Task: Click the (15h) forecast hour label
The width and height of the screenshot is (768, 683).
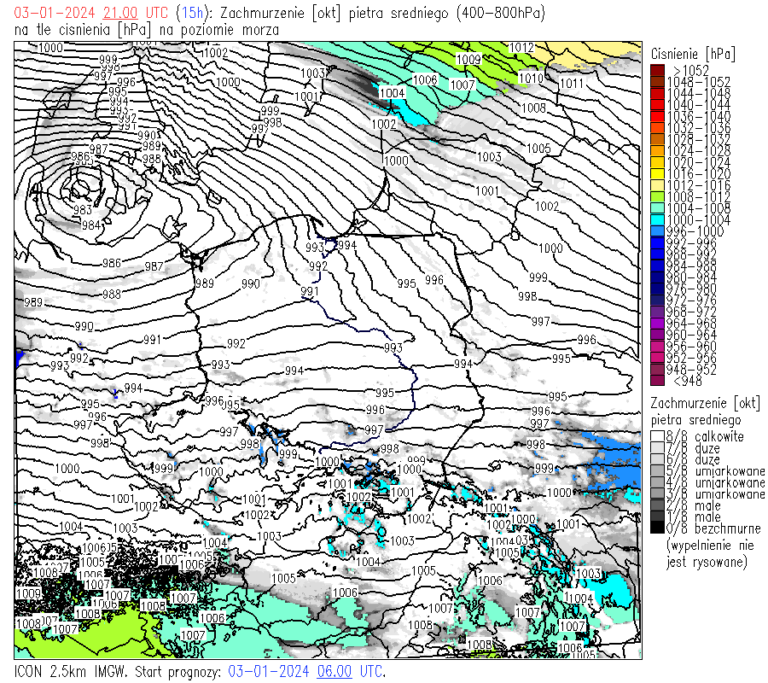Action: (x=191, y=12)
